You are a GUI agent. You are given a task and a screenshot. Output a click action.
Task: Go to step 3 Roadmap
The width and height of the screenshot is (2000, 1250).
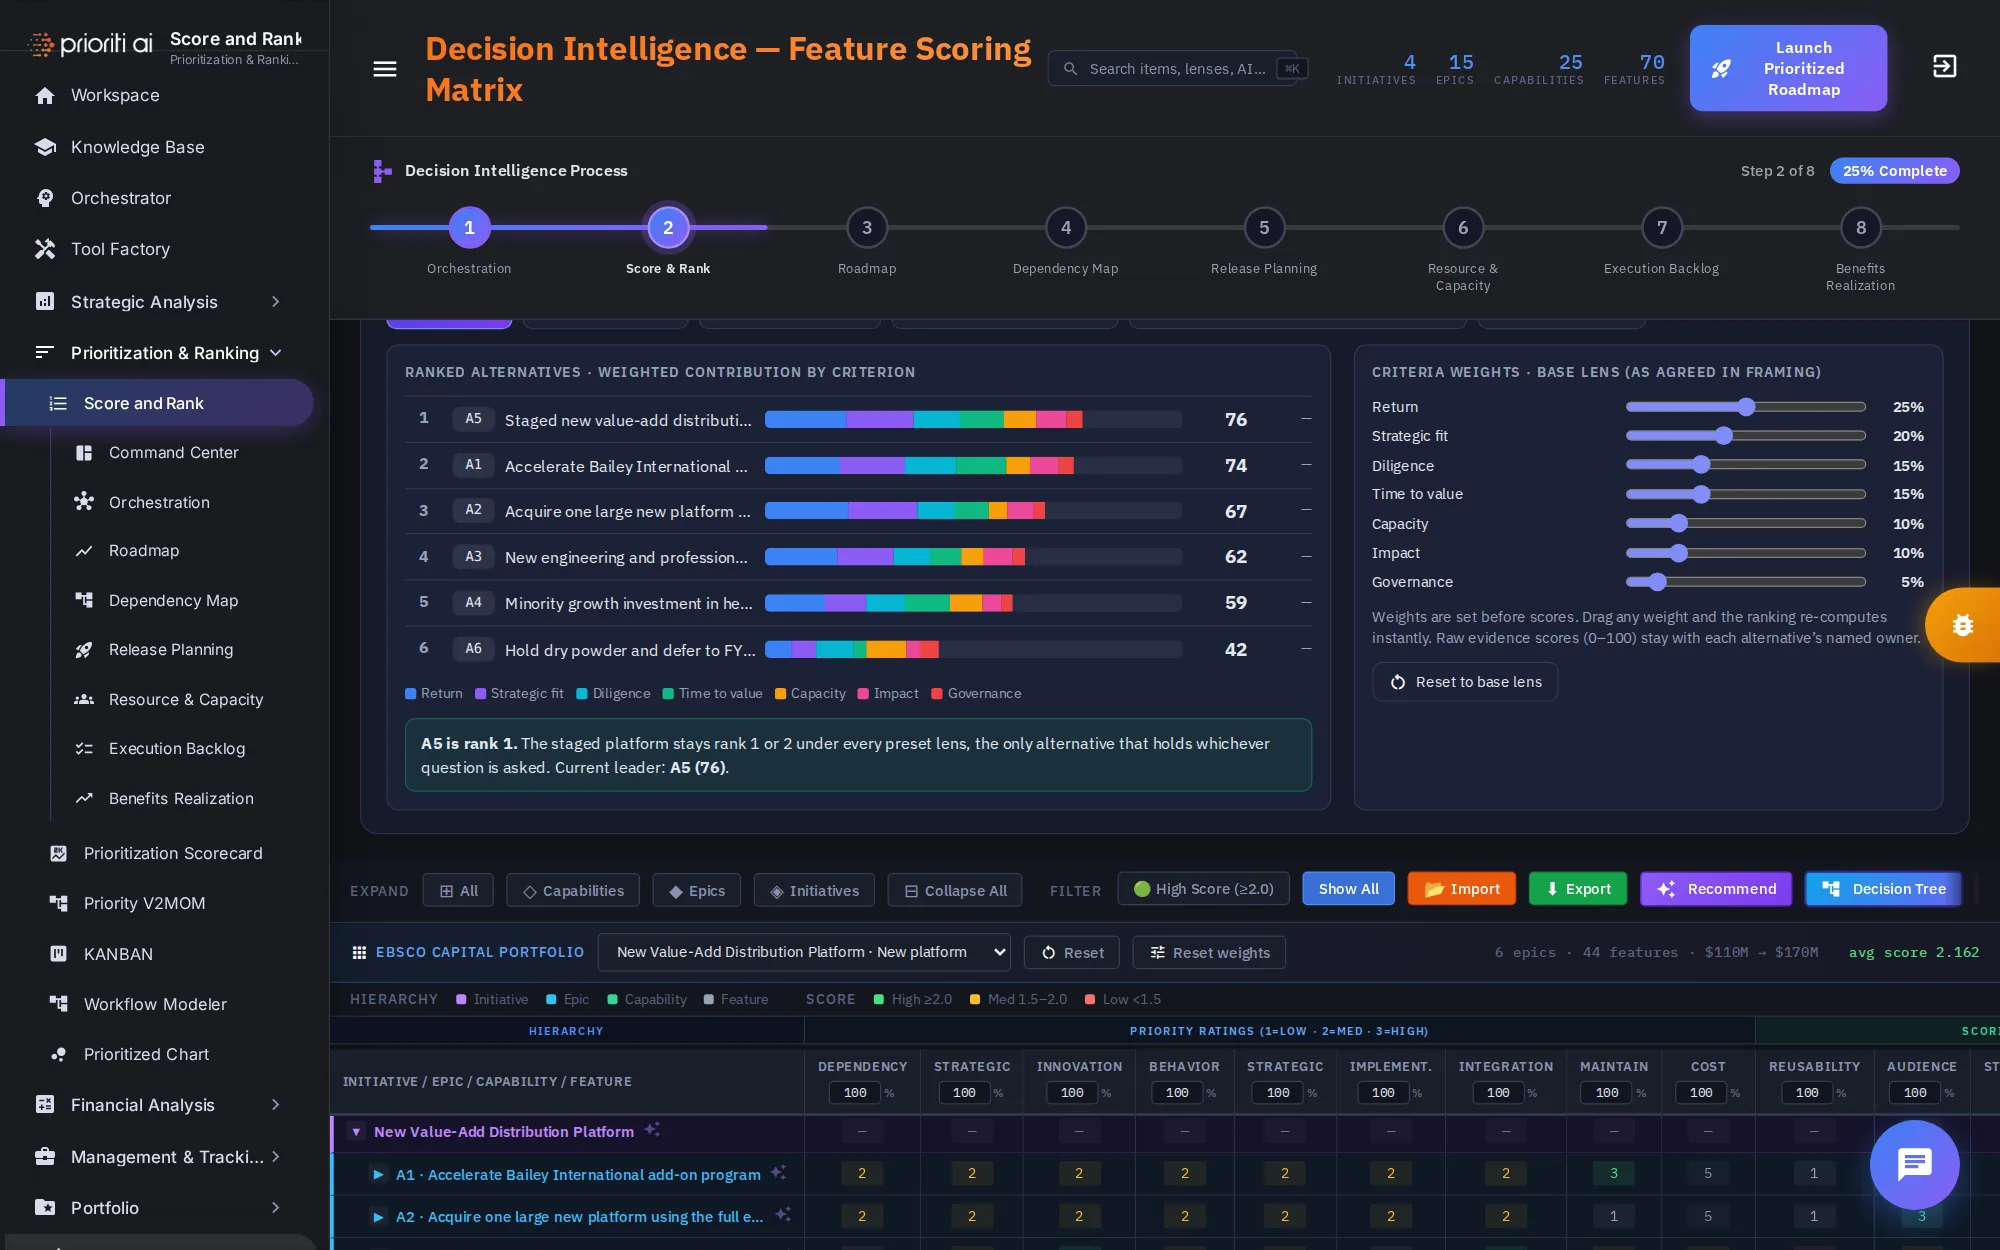pos(867,228)
